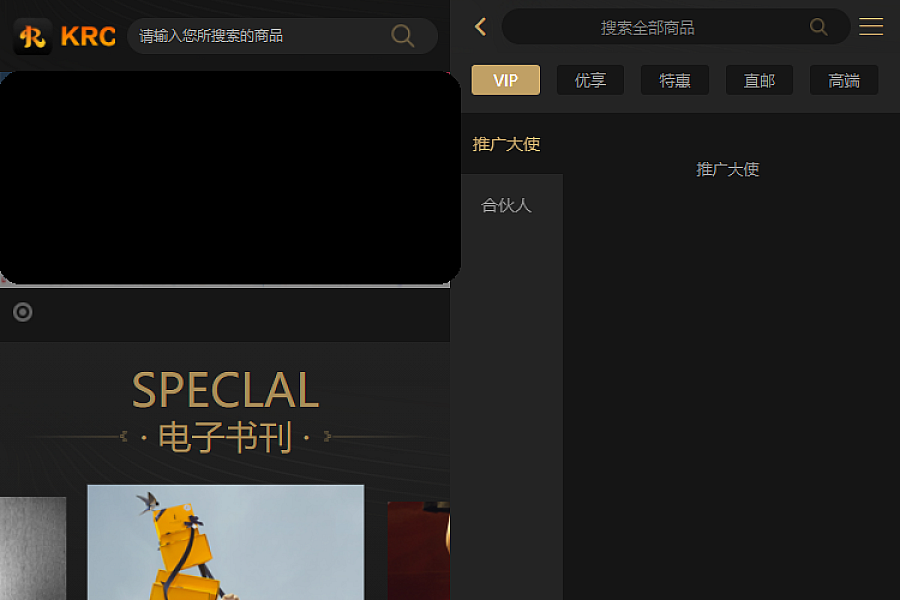Switch to the 特惠 tab
Image resolution: width=900 pixels, height=600 pixels.
[x=674, y=80]
